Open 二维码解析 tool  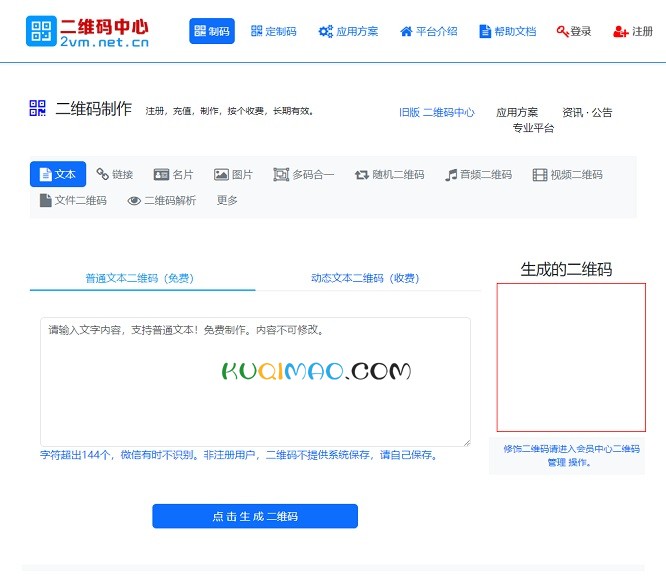[x=162, y=200]
